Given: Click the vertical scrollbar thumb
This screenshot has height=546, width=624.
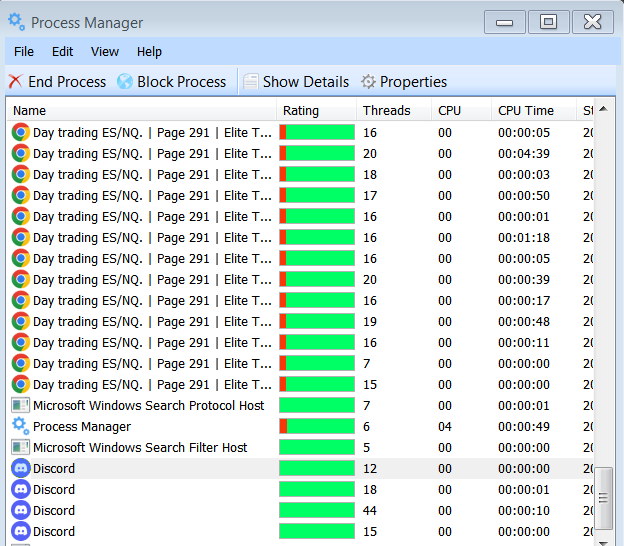Looking at the screenshot, I should (603, 498).
